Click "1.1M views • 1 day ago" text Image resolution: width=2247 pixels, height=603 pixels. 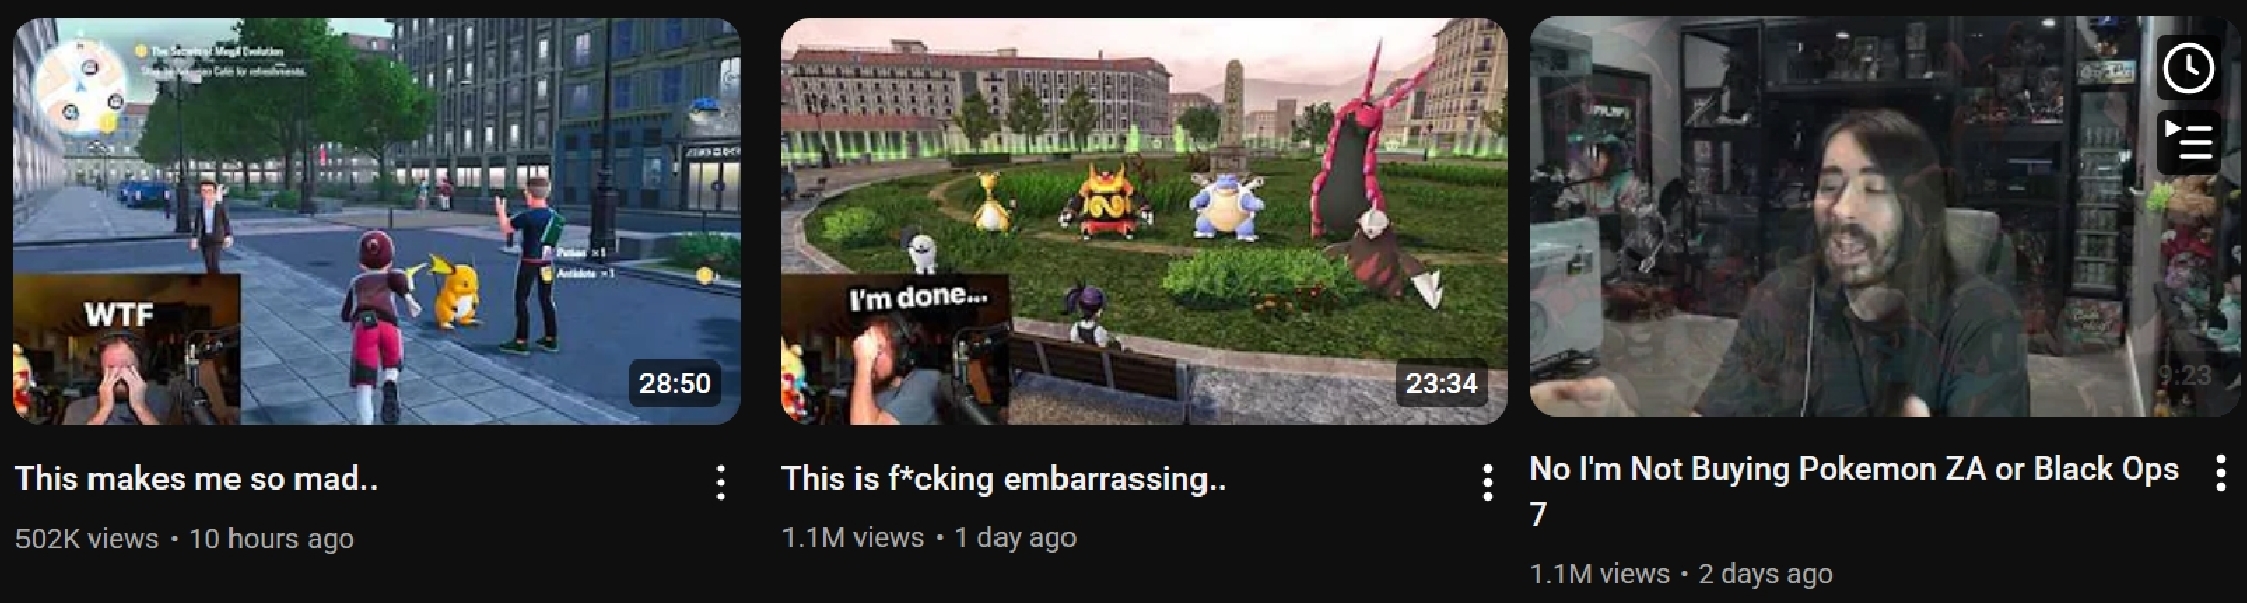tap(929, 538)
